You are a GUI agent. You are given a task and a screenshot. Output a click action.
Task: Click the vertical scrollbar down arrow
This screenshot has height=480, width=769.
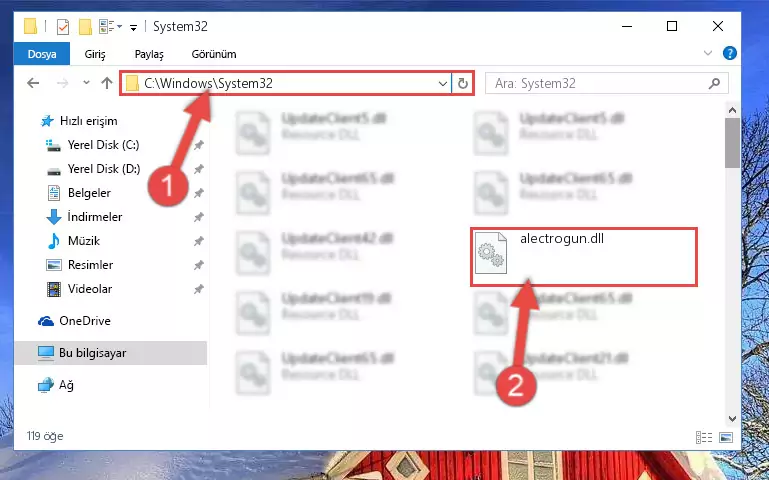[x=732, y=419]
